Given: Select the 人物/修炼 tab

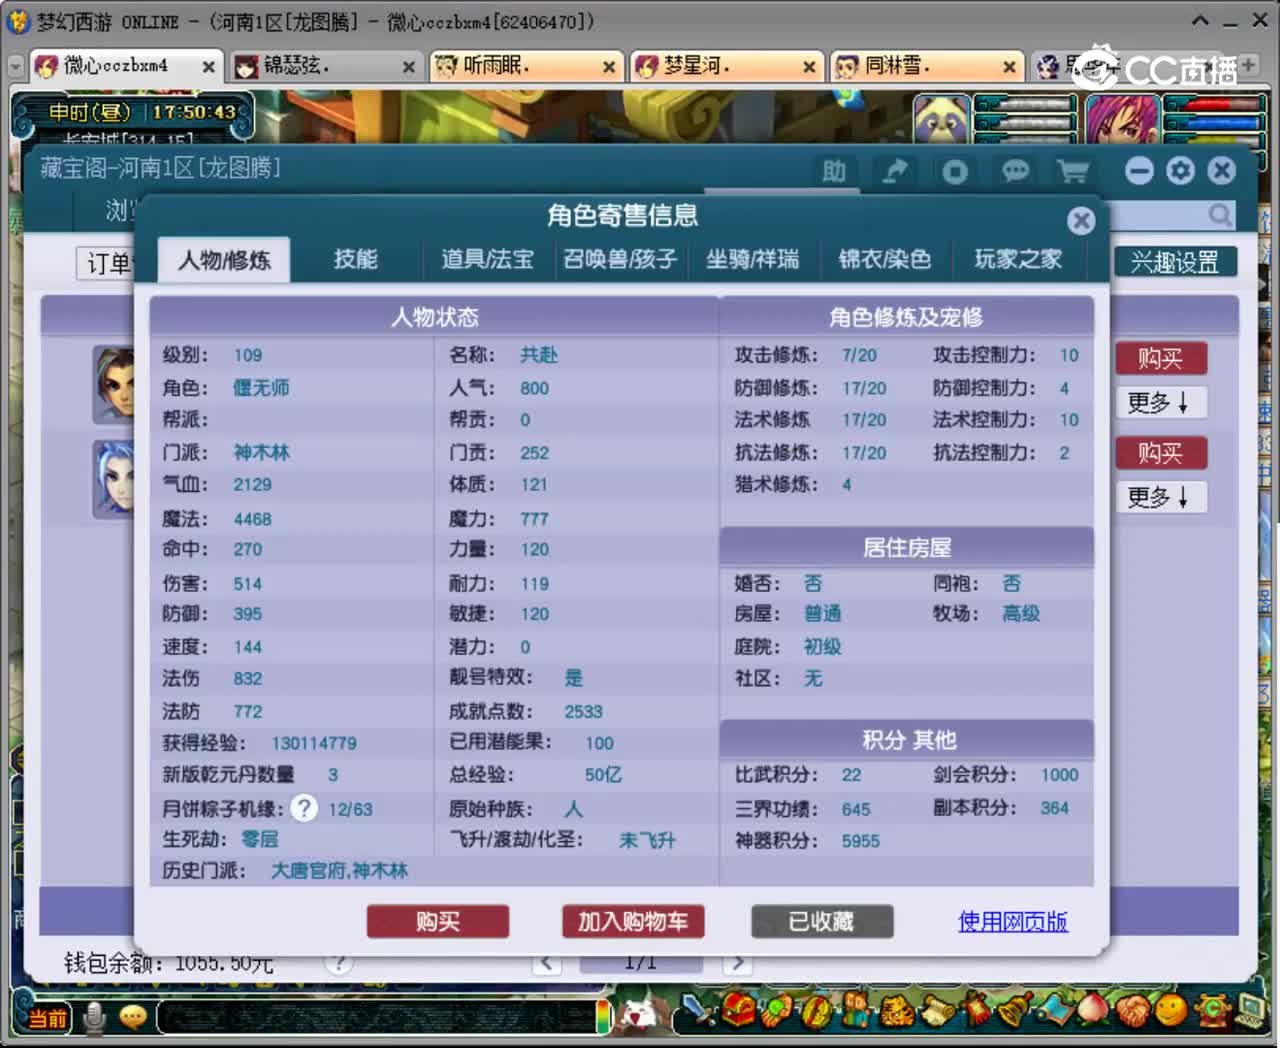Looking at the screenshot, I should click(224, 260).
